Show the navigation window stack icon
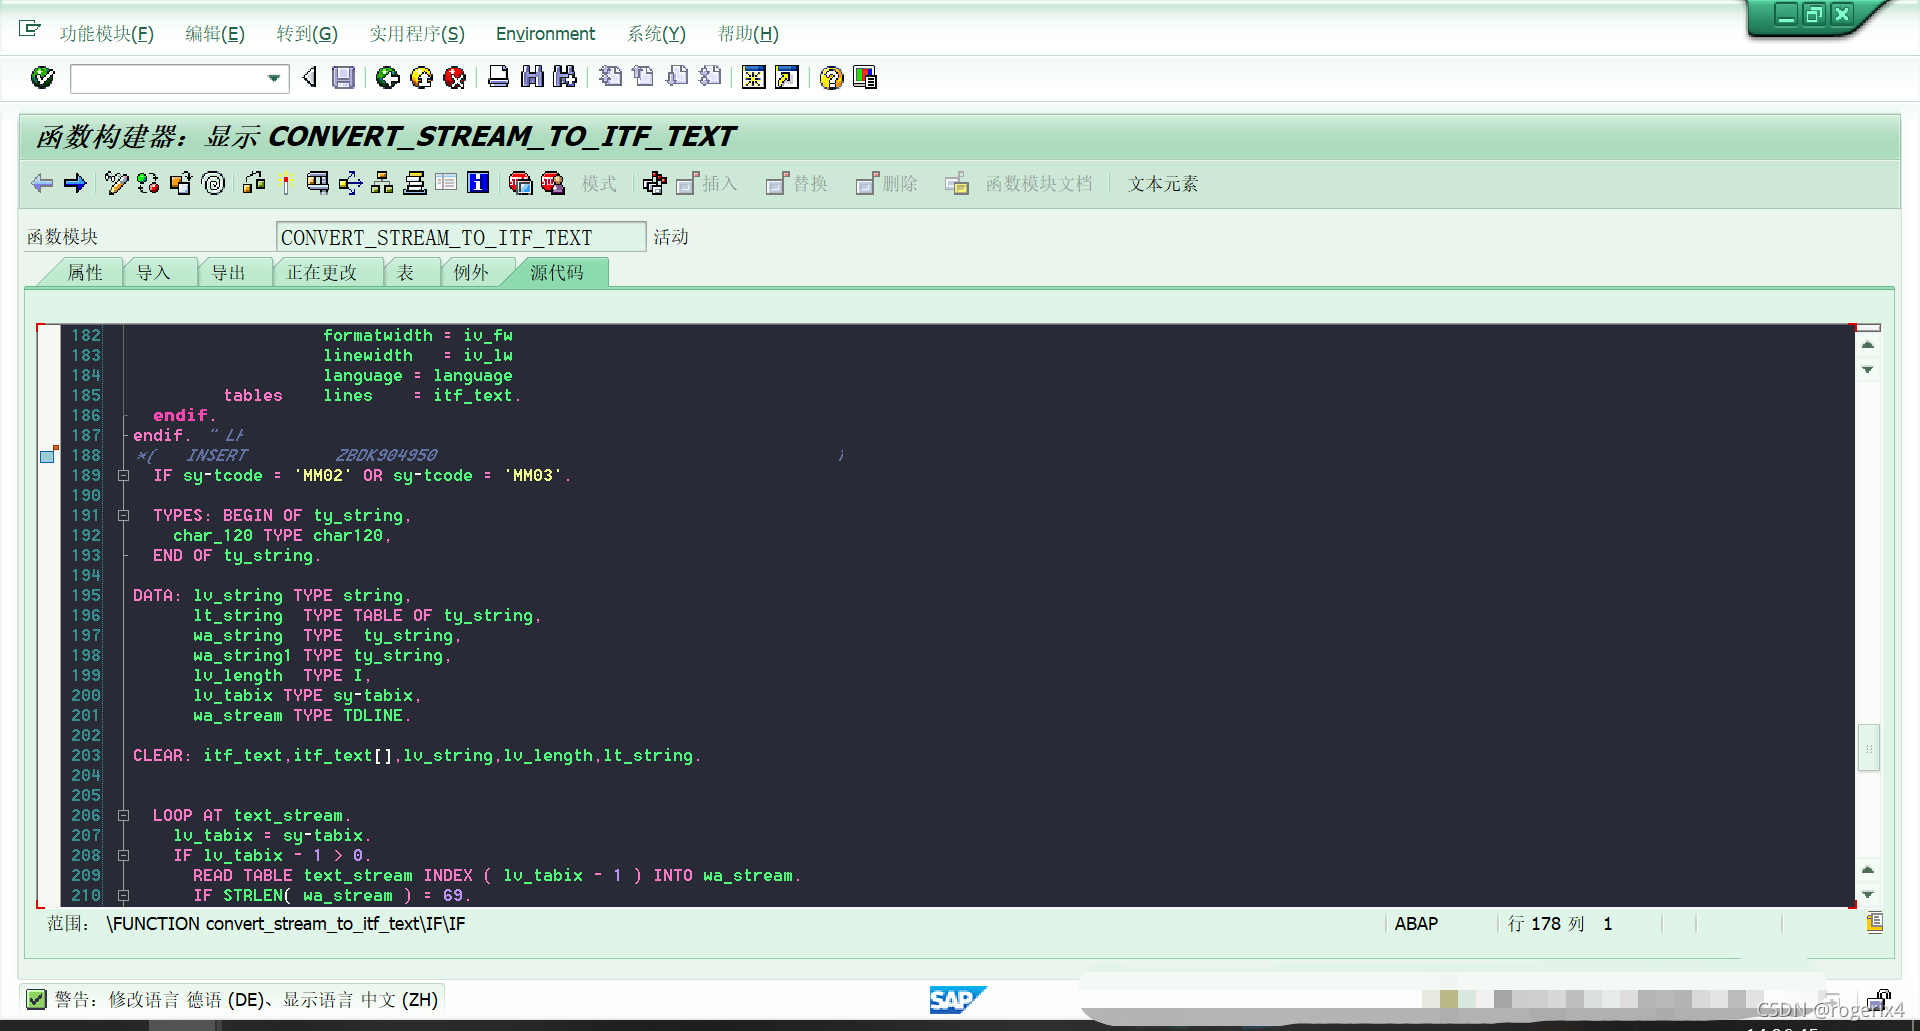Image resolution: width=1920 pixels, height=1031 pixels. [x=414, y=183]
